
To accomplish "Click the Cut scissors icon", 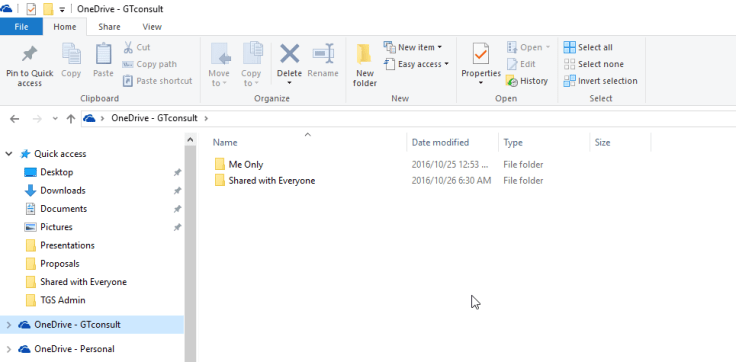I will pos(128,47).
